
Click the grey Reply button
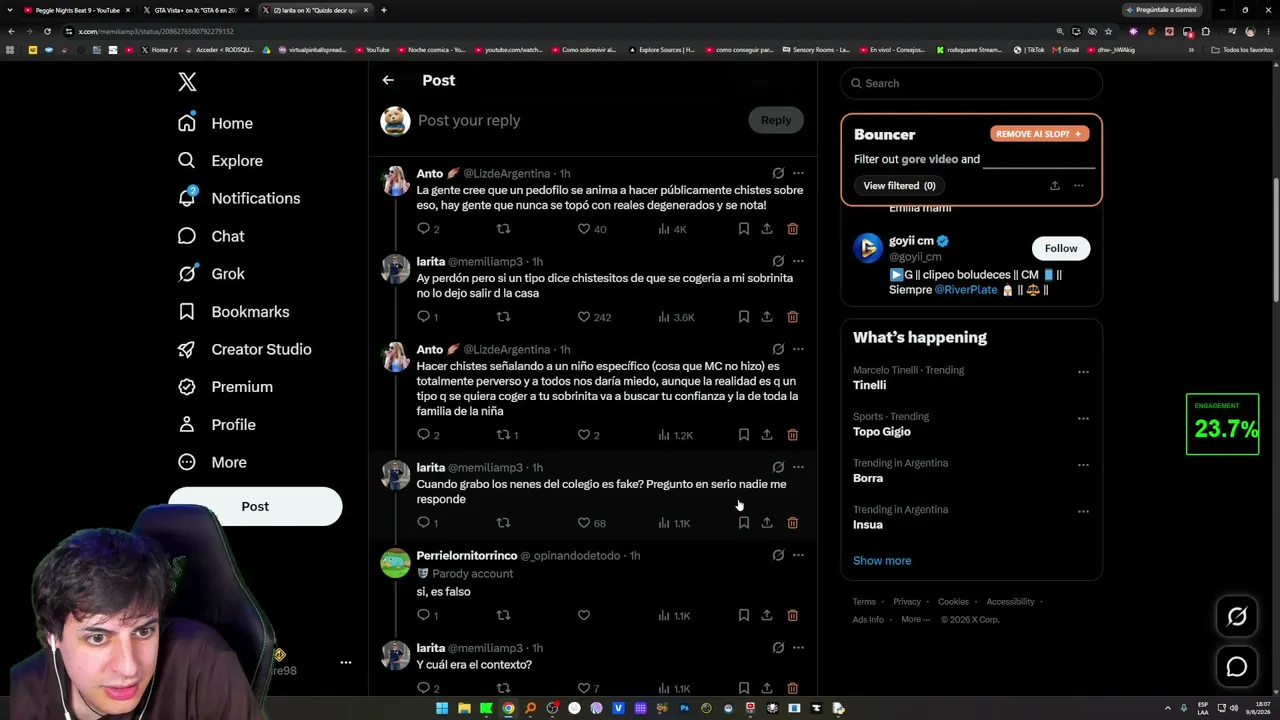[776, 120]
